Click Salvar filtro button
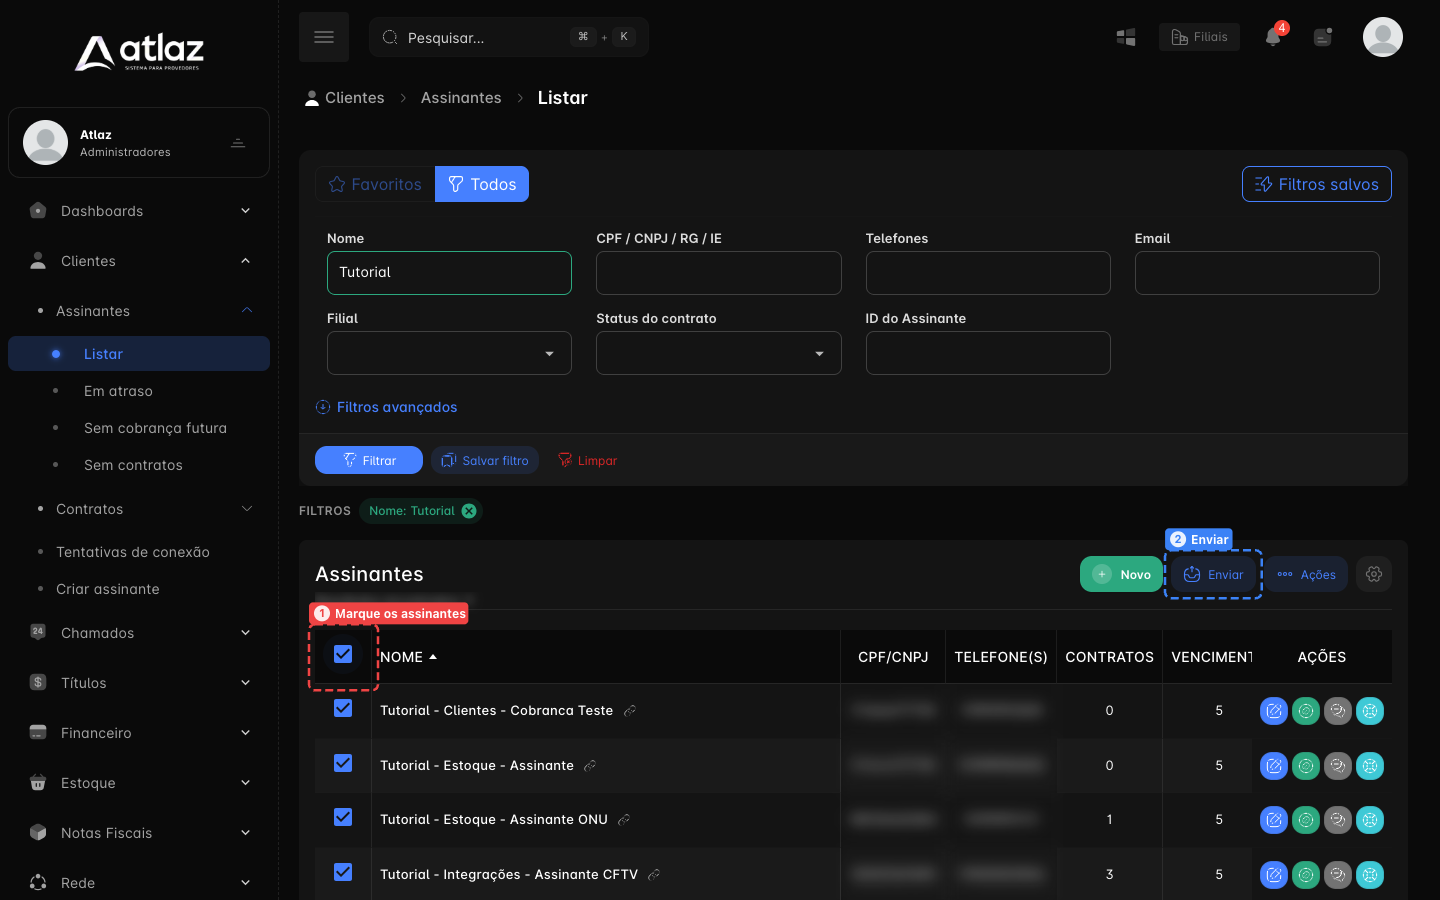This screenshot has height=900, width=1440. pyautogui.click(x=485, y=460)
